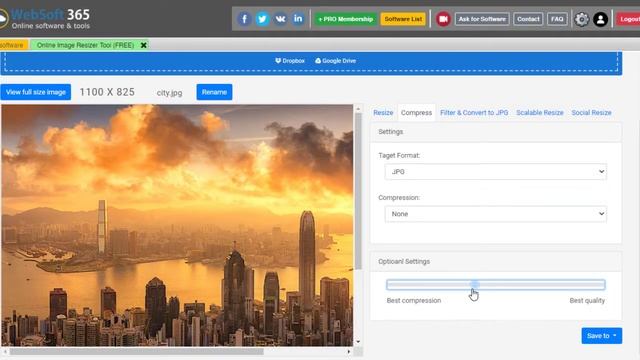Click the Best compression label
Screen dimensions: 640x360
[x=414, y=300]
